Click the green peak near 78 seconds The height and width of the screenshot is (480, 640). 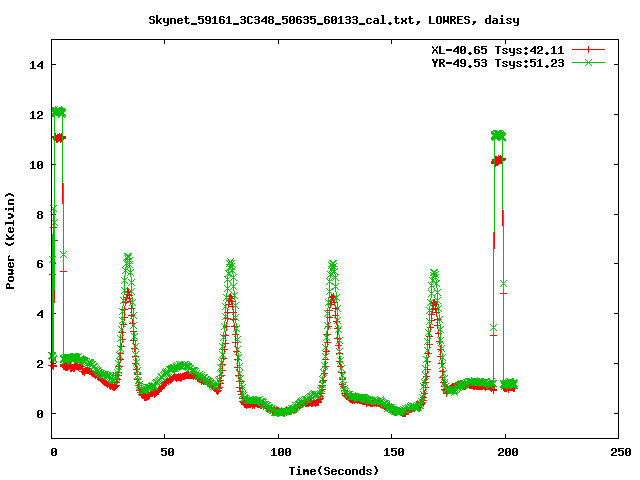click(x=231, y=263)
